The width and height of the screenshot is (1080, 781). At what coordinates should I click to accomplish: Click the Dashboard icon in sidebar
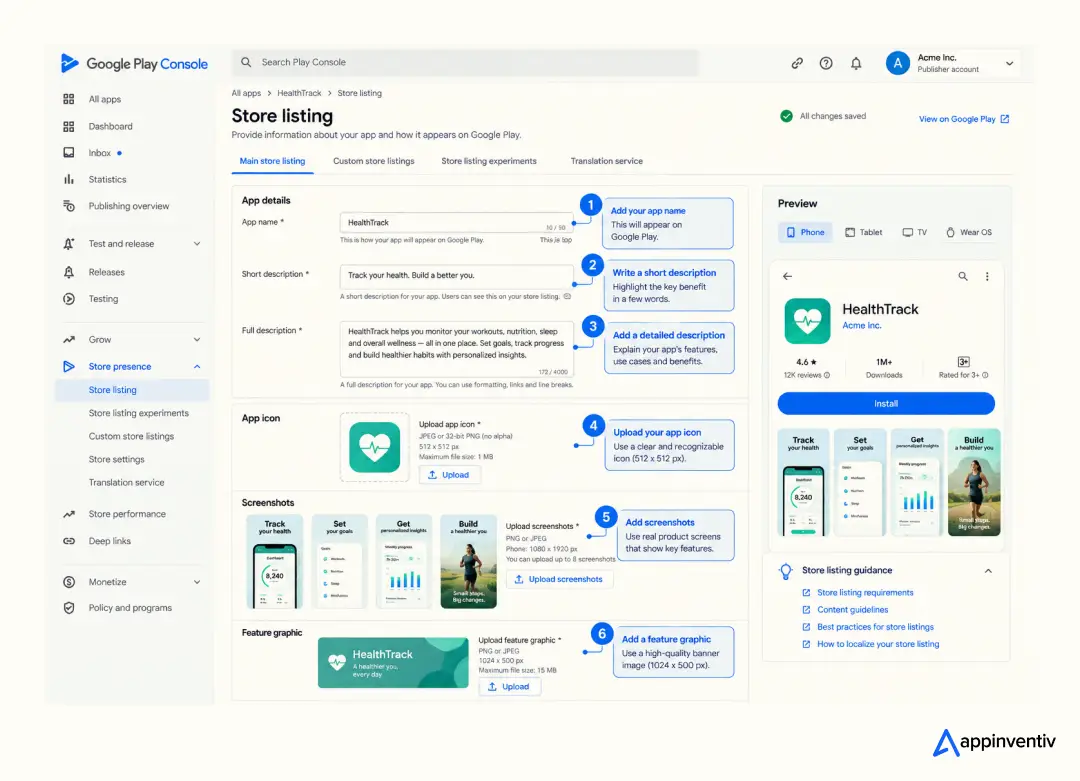pyautogui.click(x=69, y=126)
